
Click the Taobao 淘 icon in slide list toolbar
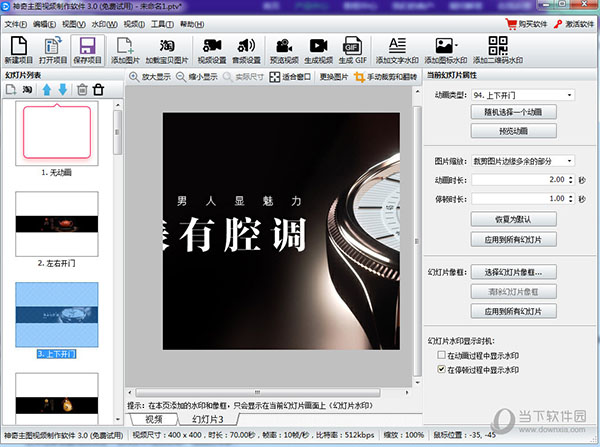coord(27,90)
